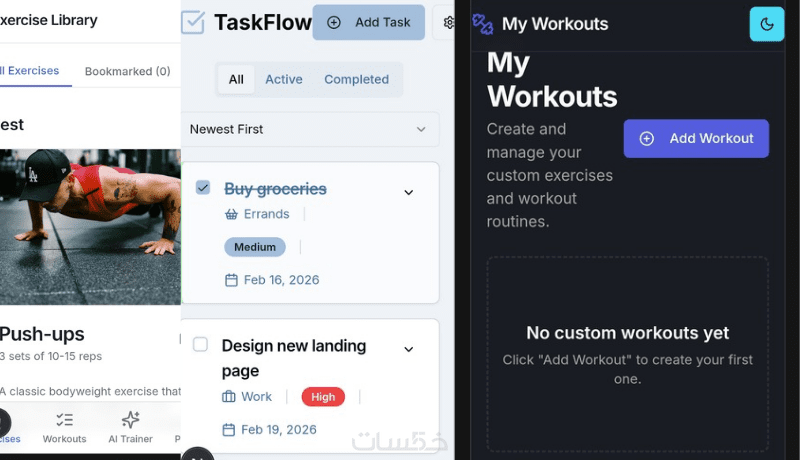Screen dimensions: 800x460
Task: Open TaskFlow settings gear icon
Action: 447,23
